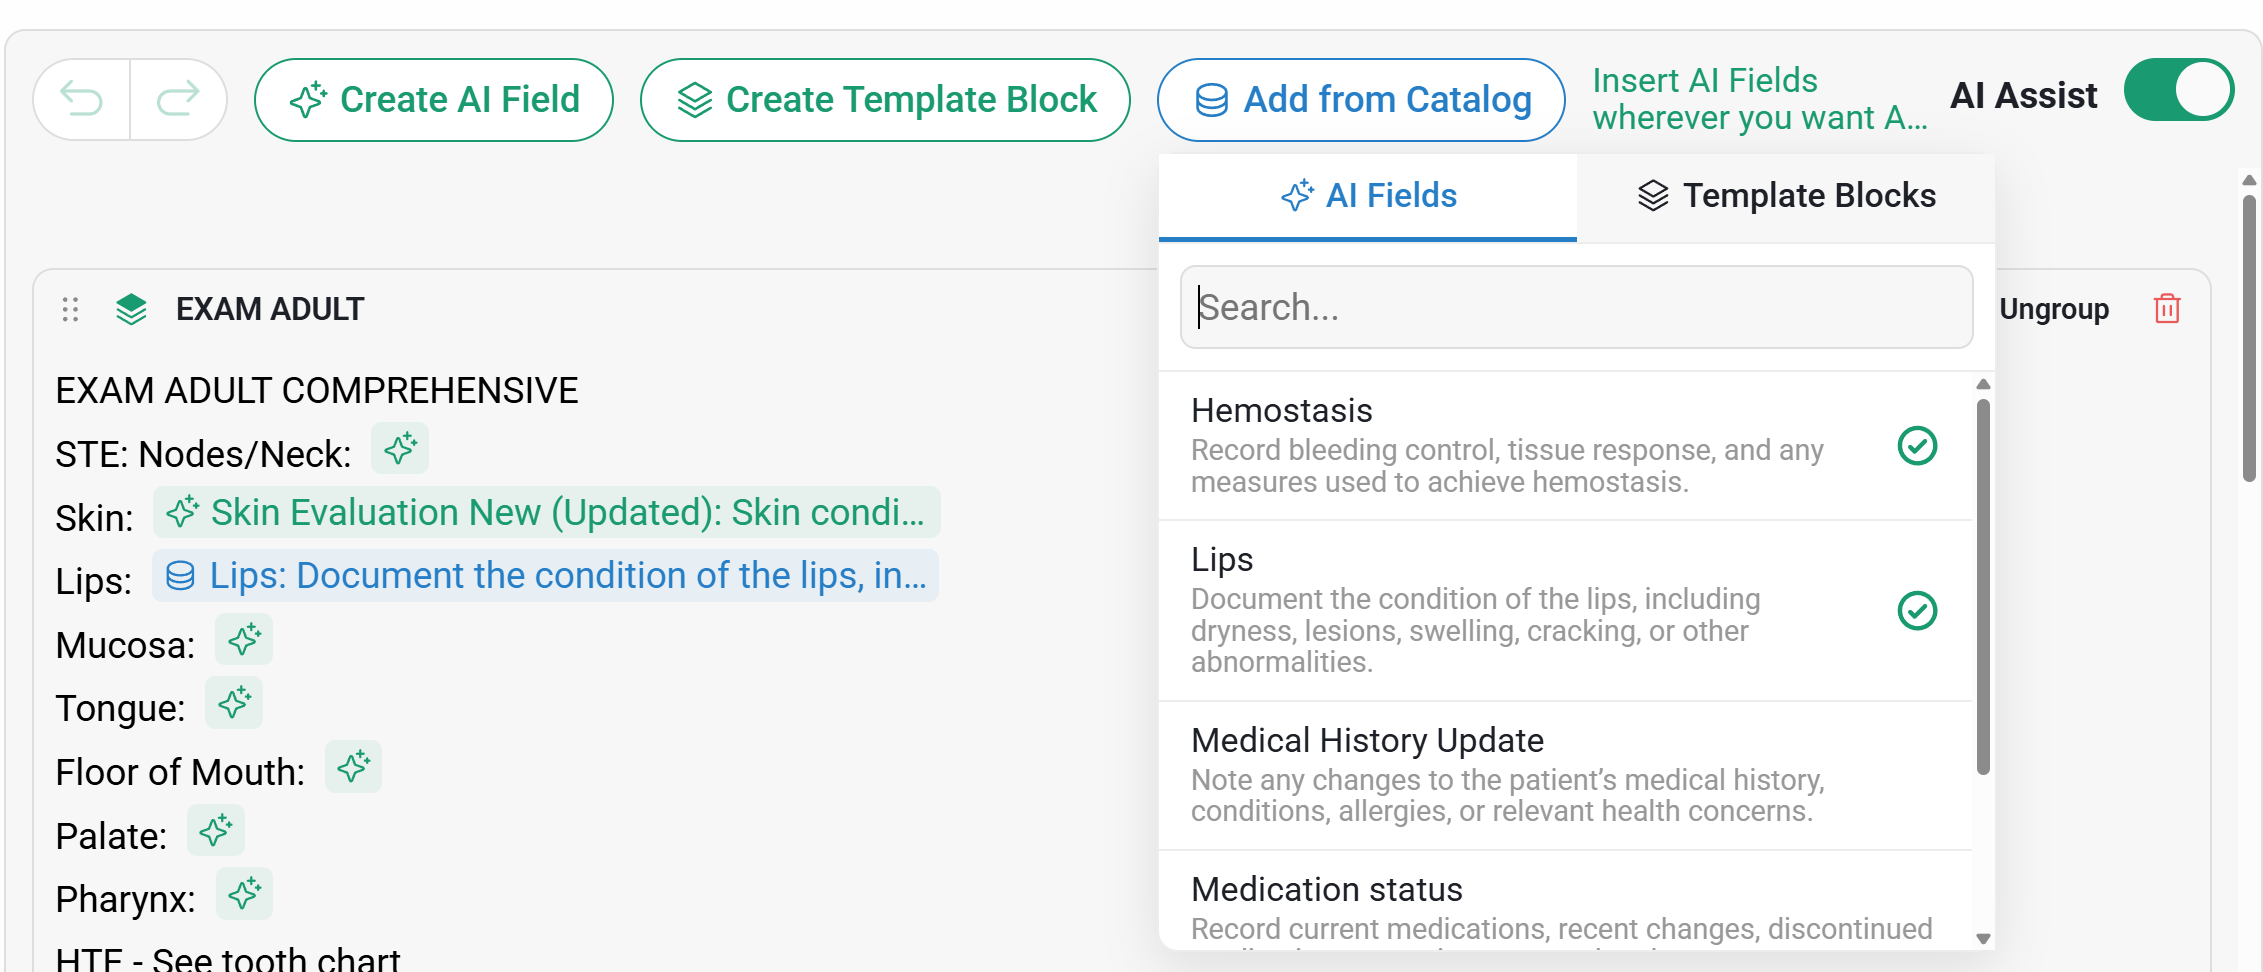Toggle the Lips field checkmark in catalog

[1917, 610]
